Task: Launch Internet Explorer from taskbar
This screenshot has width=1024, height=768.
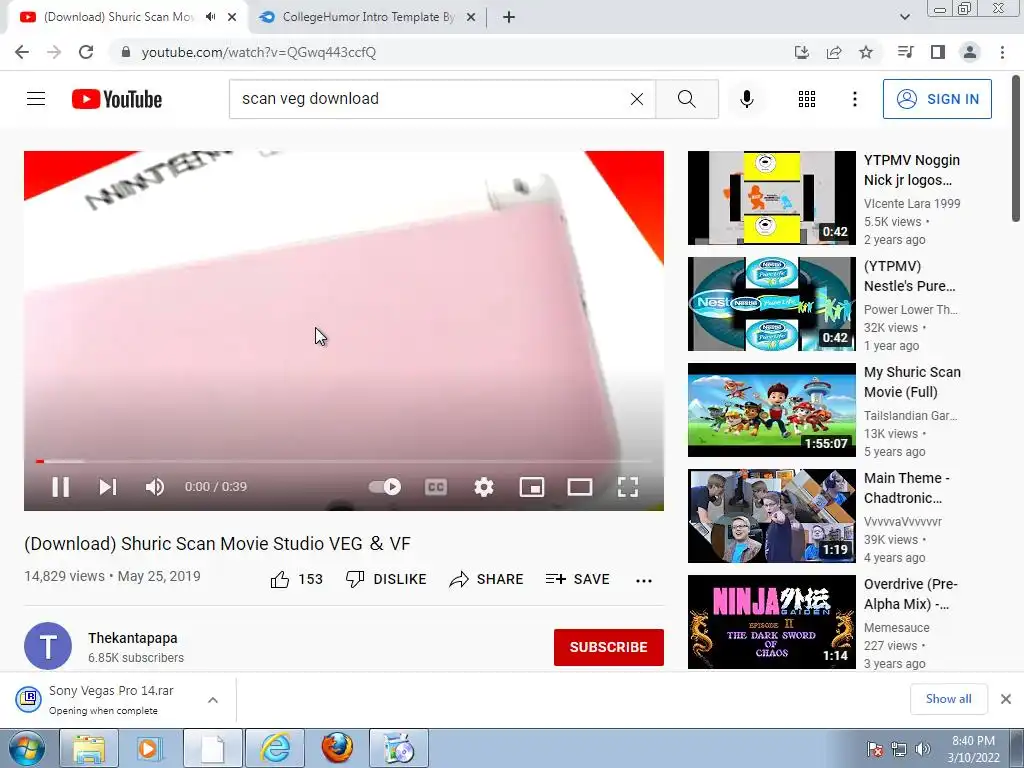Action: coord(275,748)
